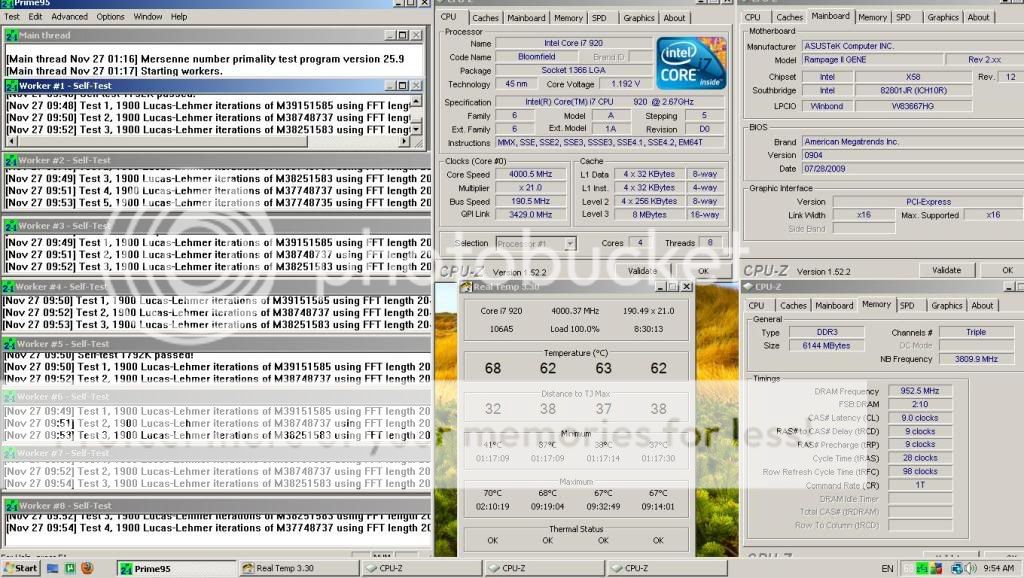Screen dimensions: 1024x578
Task: Click the "Socket 1366 LGA" Package value
Action: pos(573,71)
